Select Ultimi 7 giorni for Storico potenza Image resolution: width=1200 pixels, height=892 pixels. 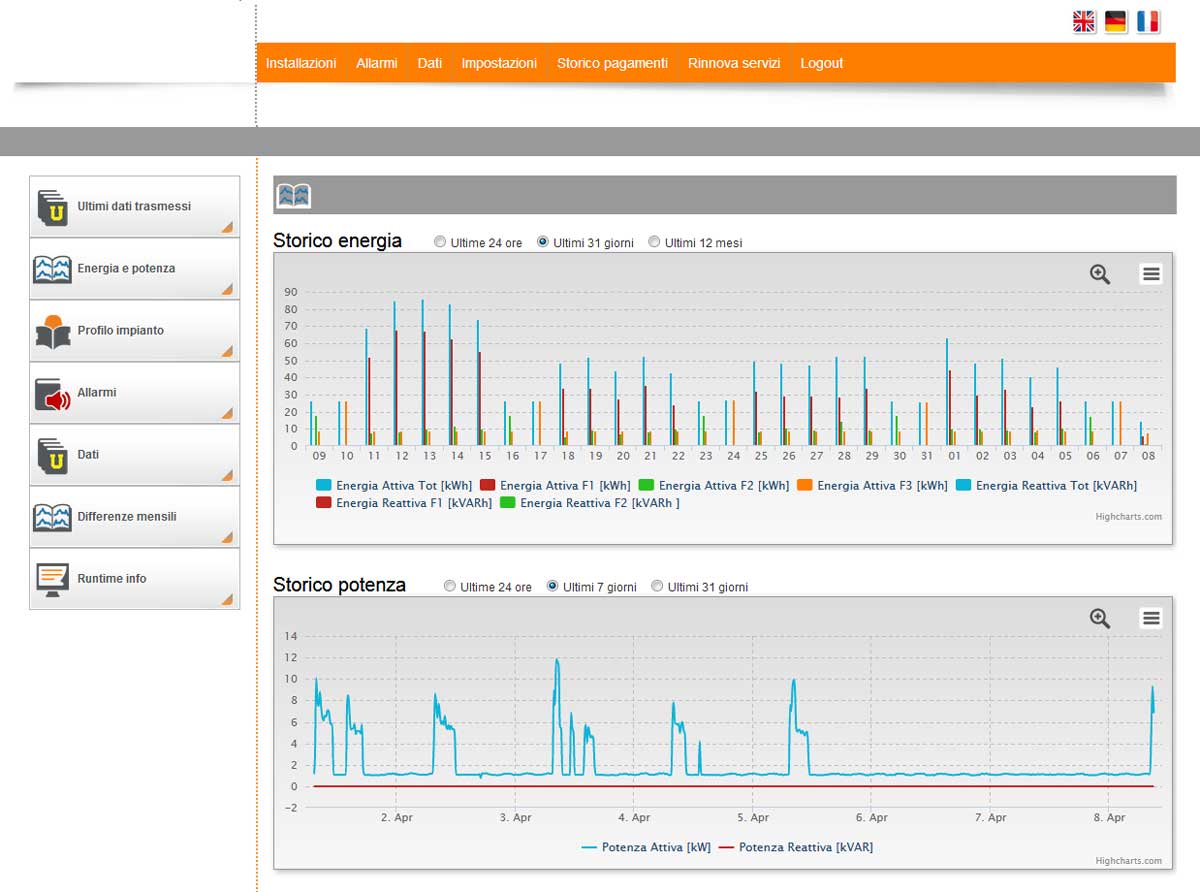pyautogui.click(x=552, y=586)
